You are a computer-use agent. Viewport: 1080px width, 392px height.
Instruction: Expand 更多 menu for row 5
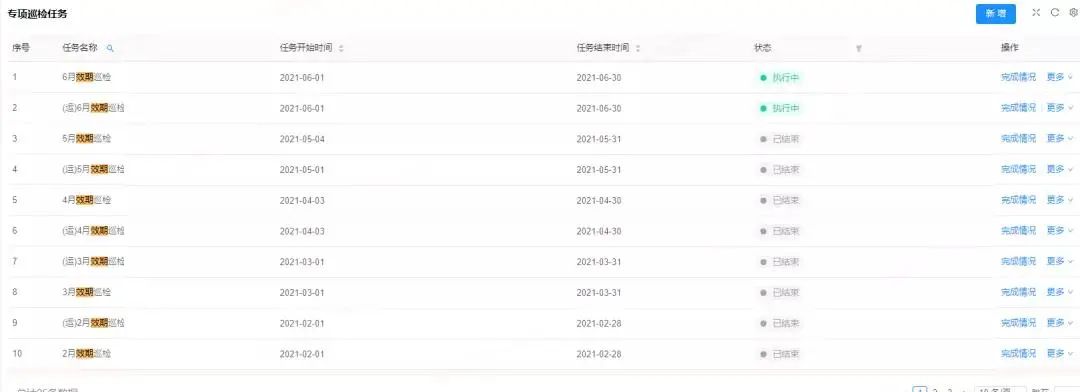pyautogui.click(x=1060, y=200)
